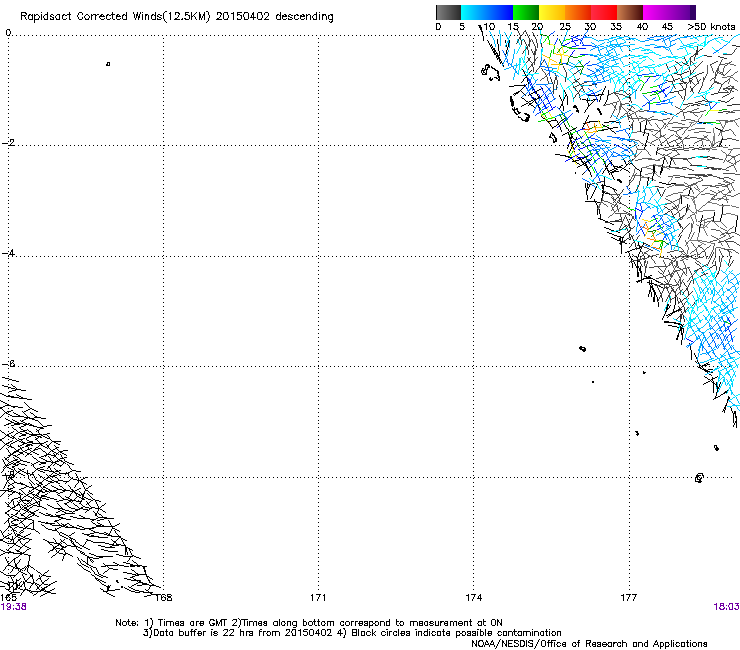The image size is (740, 650).
Task: Click the '-2' latitude axis label
Action: pos(9,143)
